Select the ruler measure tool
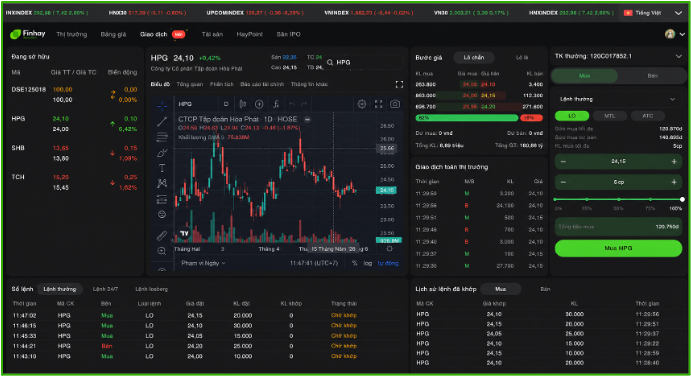 coord(162,235)
